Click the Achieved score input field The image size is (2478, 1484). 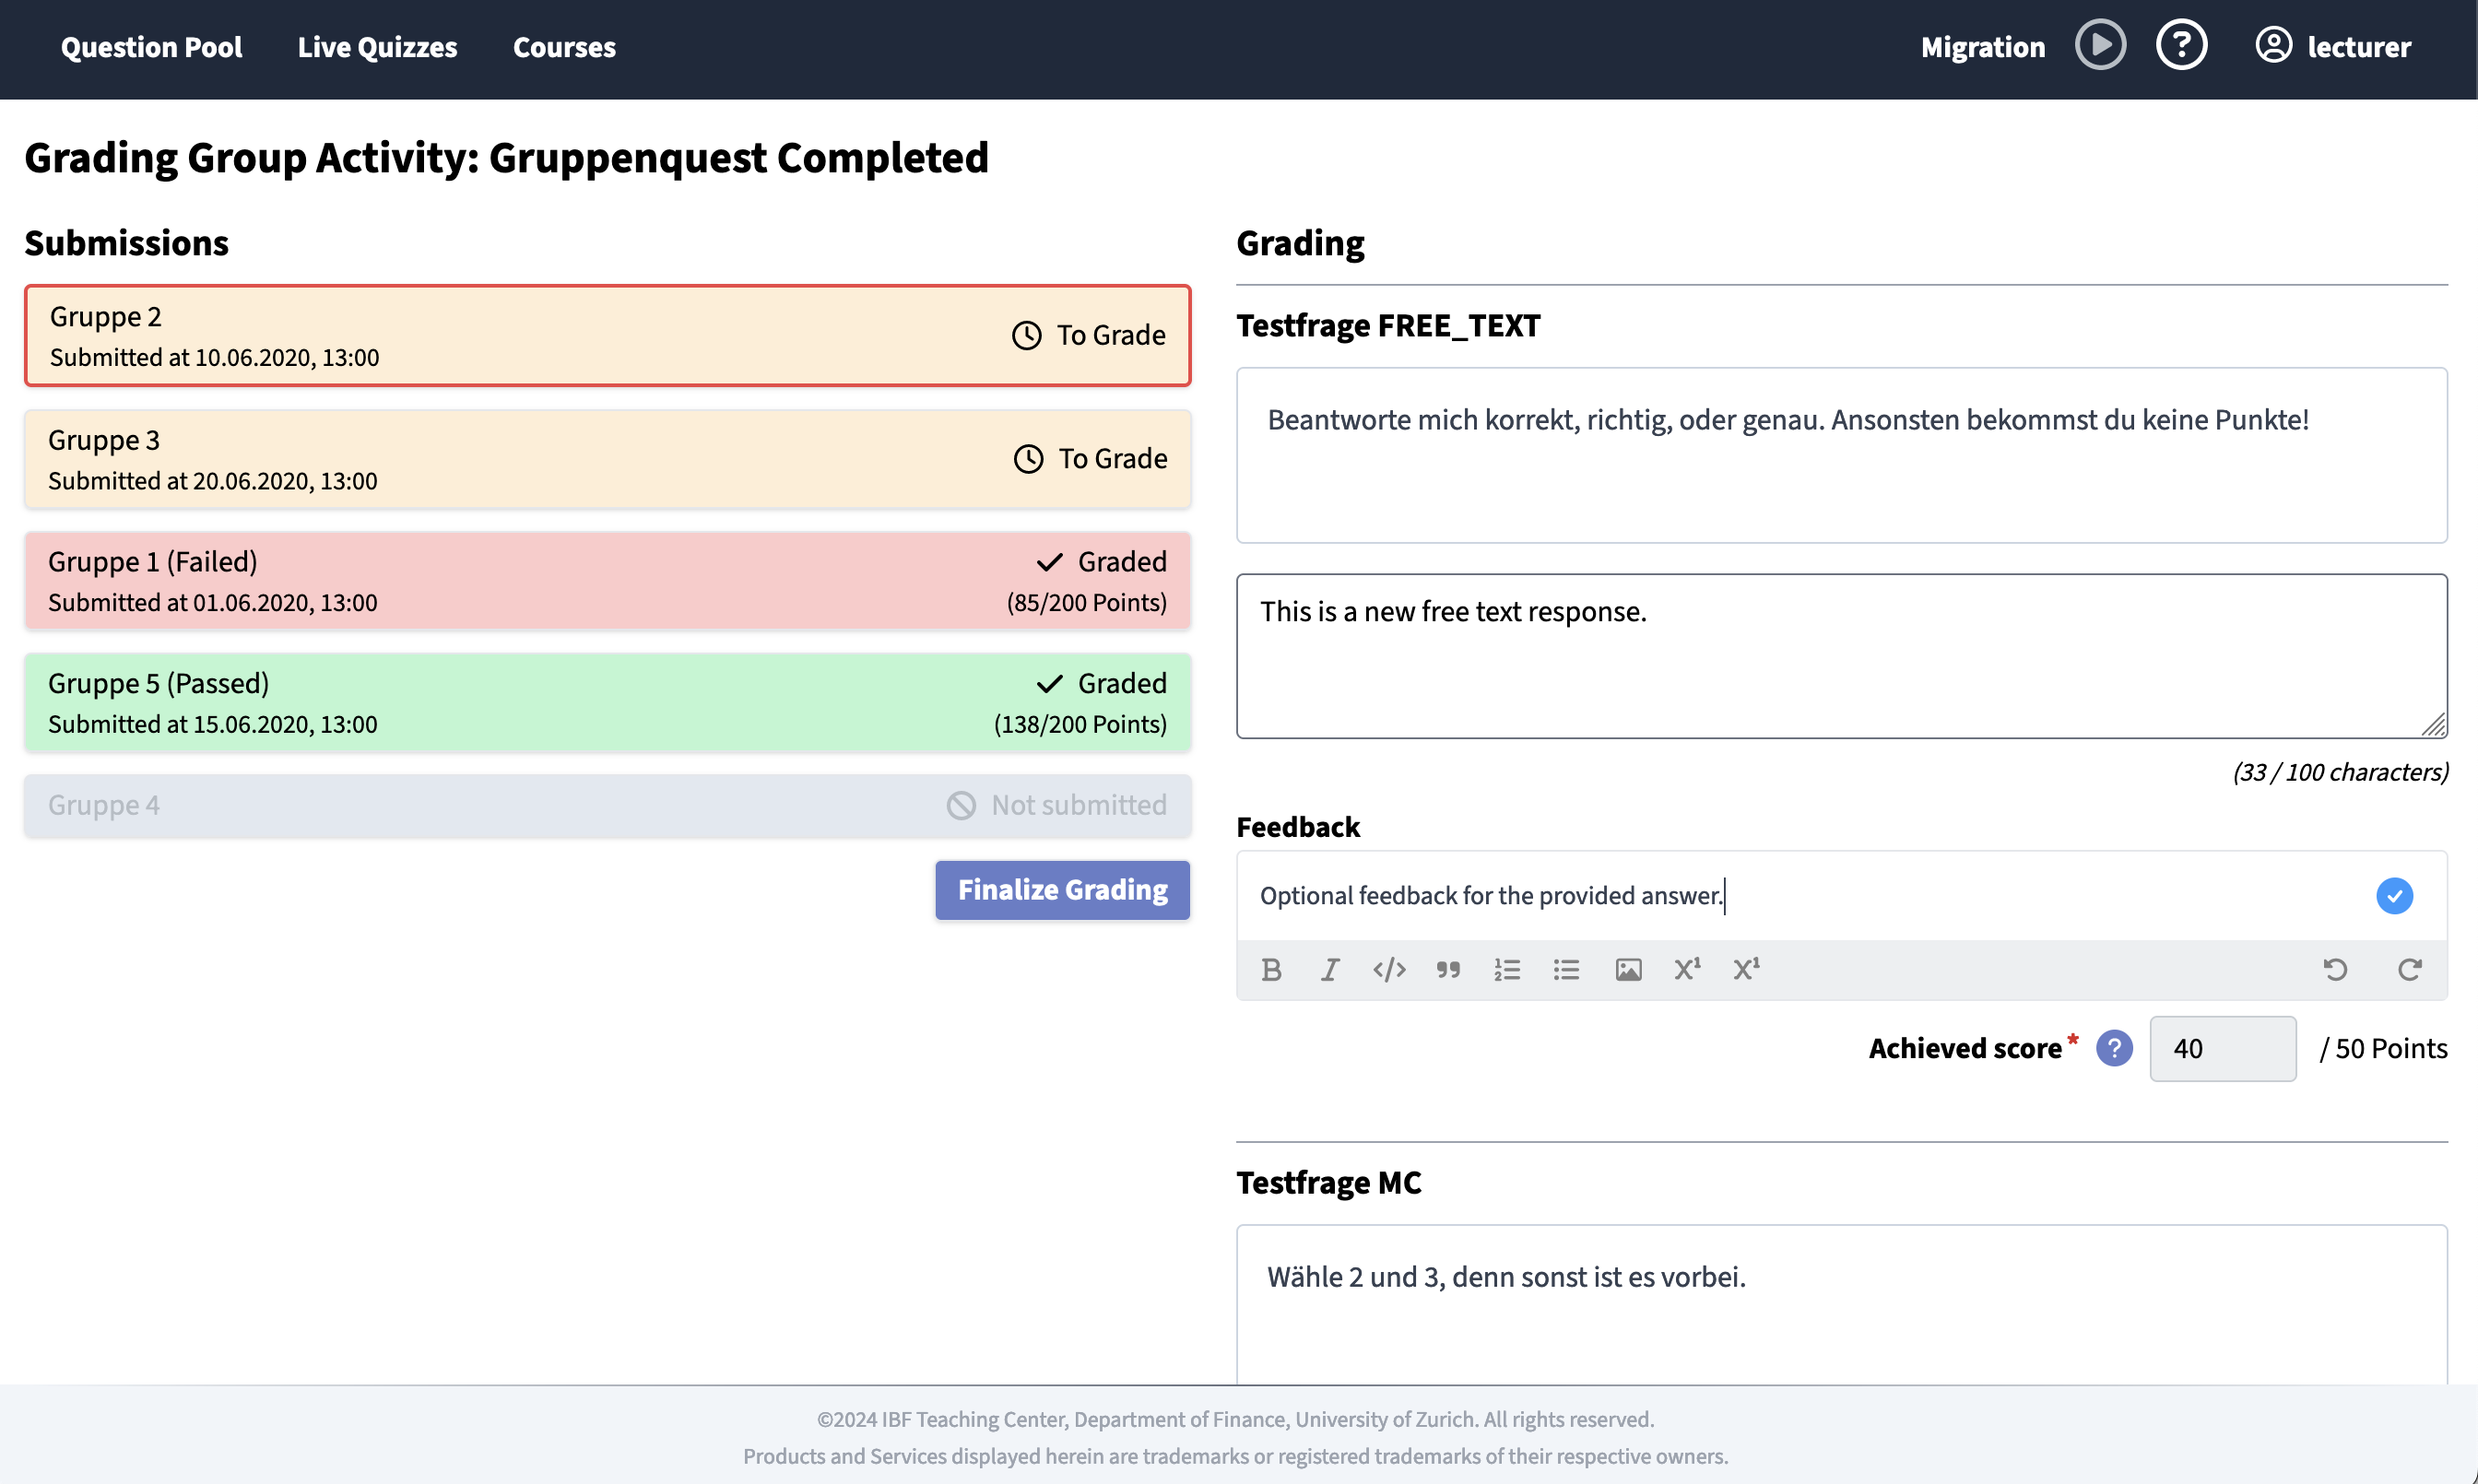[x=2222, y=1048]
